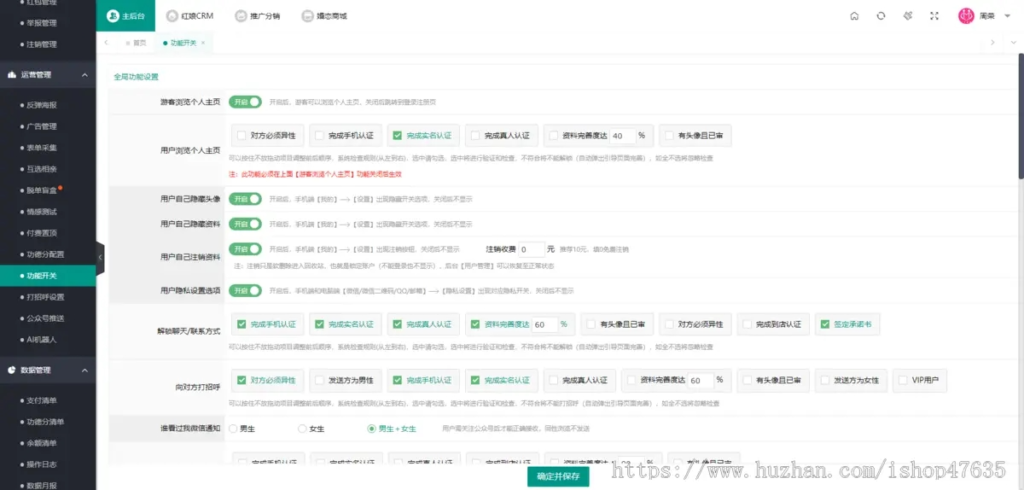Screen dimensions: 1024x490
Task: Click the 注销收费 amount input field
Action: tap(530, 248)
